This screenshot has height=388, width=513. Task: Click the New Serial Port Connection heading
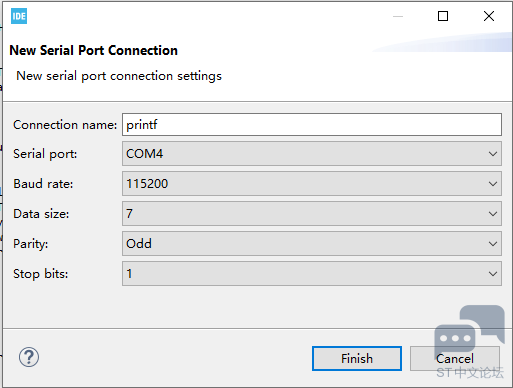[x=94, y=50]
